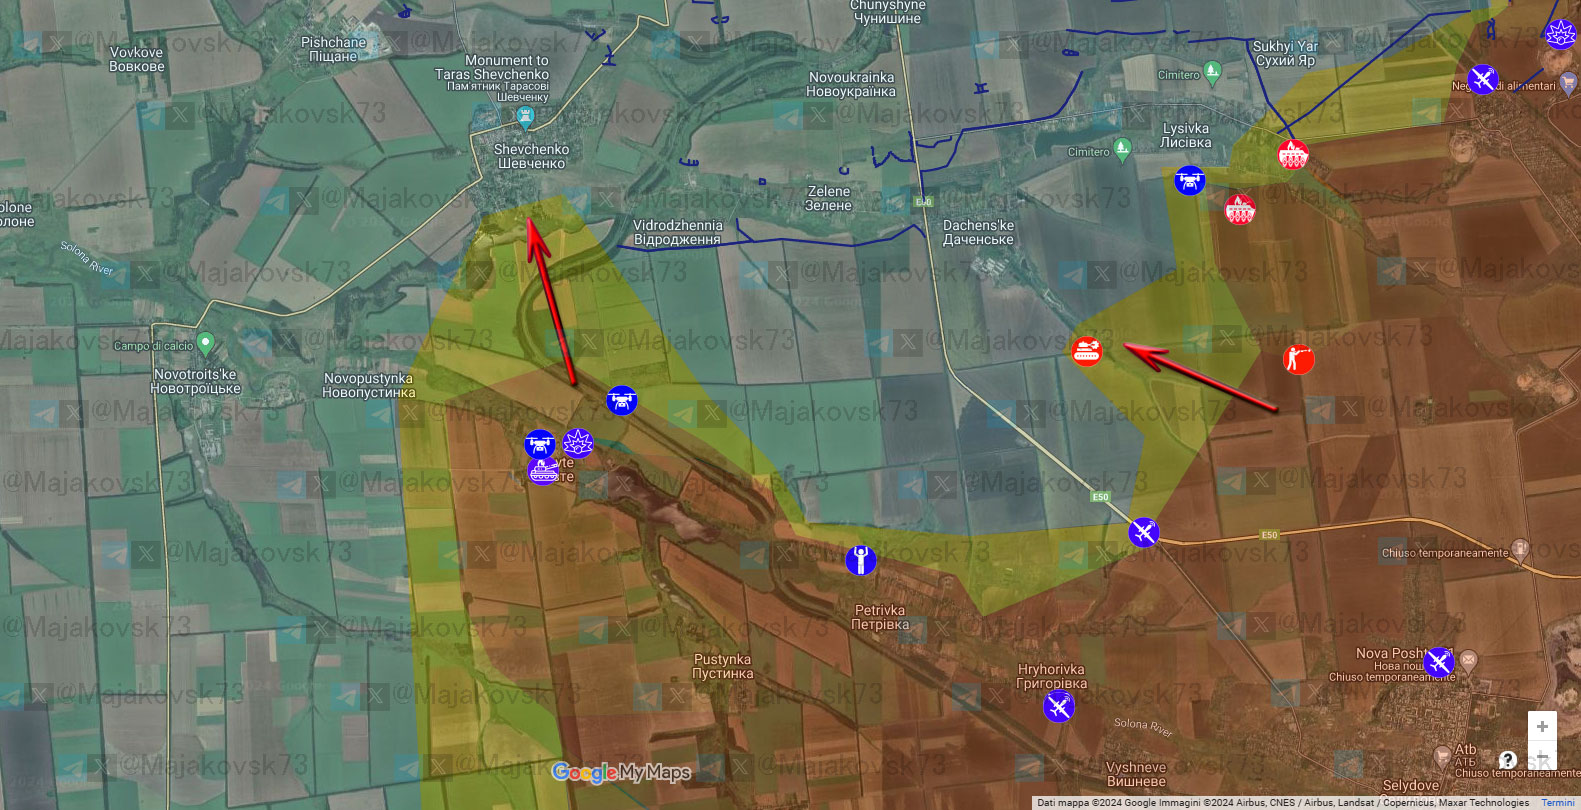This screenshot has height=810, width=1581.
Task: Click the Vyshneve place label
Action: point(1136,774)
